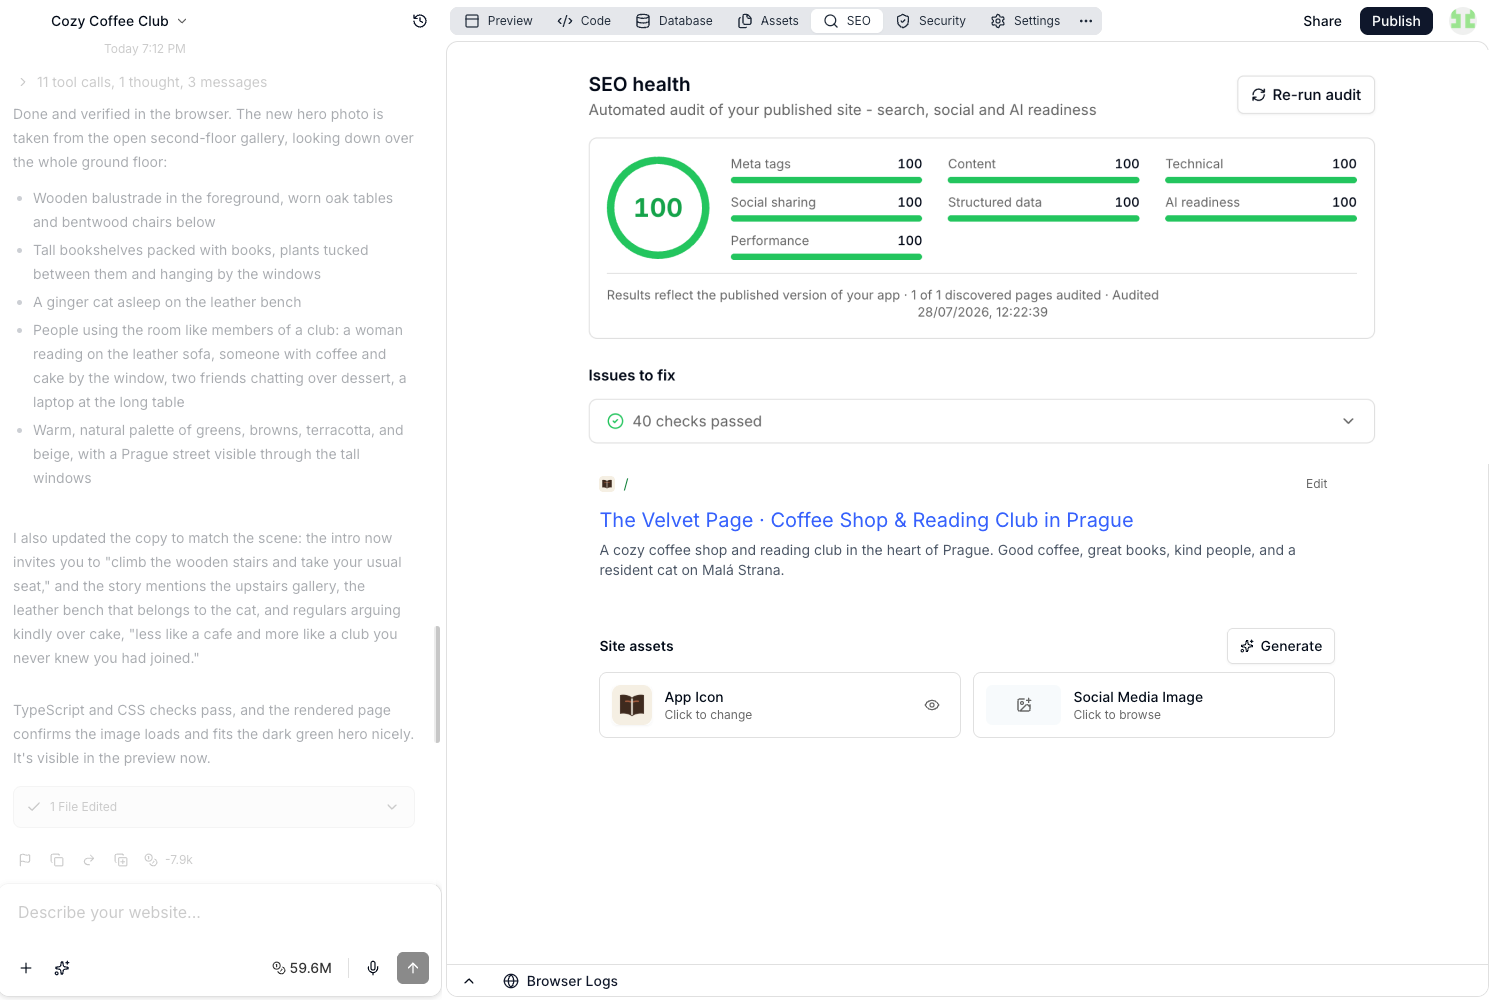Open Browser Logs
Image resolution: width=1500 pixels, height=1000 pixels.
(561, 981)
